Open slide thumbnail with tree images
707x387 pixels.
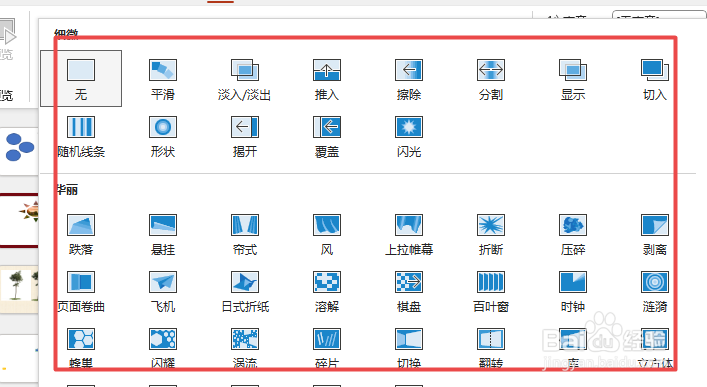click(19, 289)
